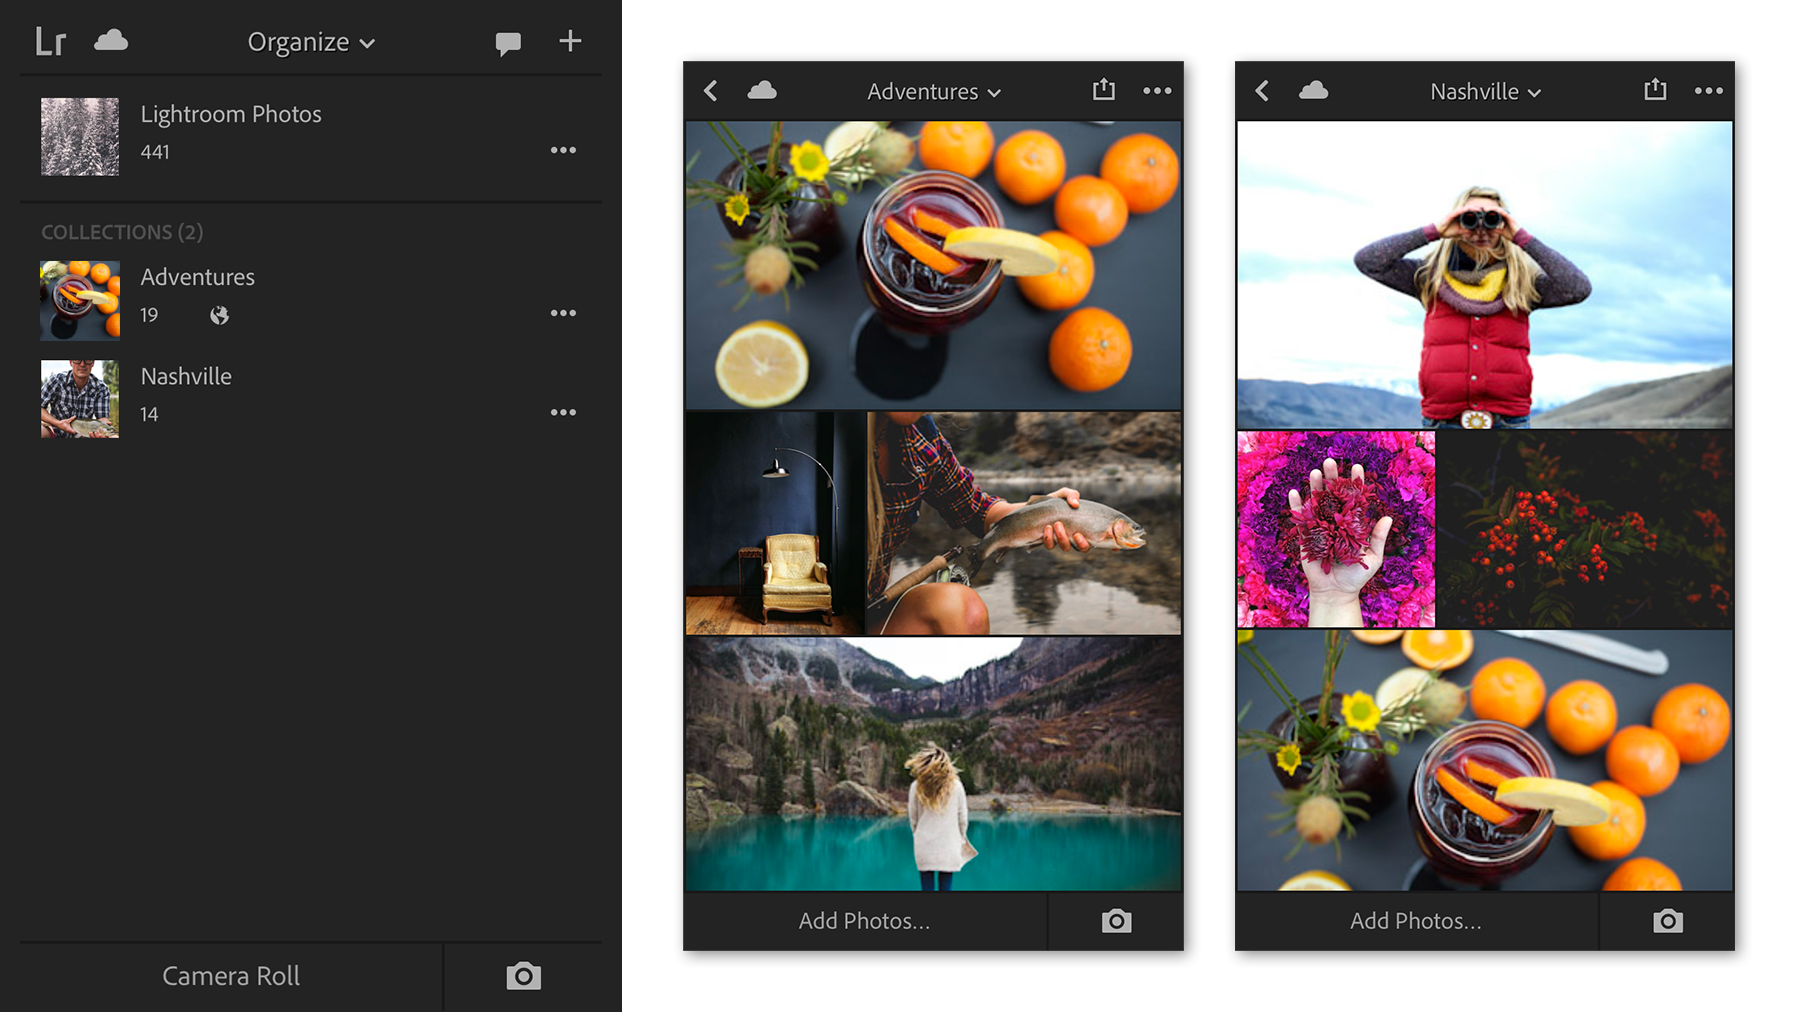The image size is (1800, 1012).
Task: Click the 19 photo count under Adventures
Action: click(x=149, y=315)
